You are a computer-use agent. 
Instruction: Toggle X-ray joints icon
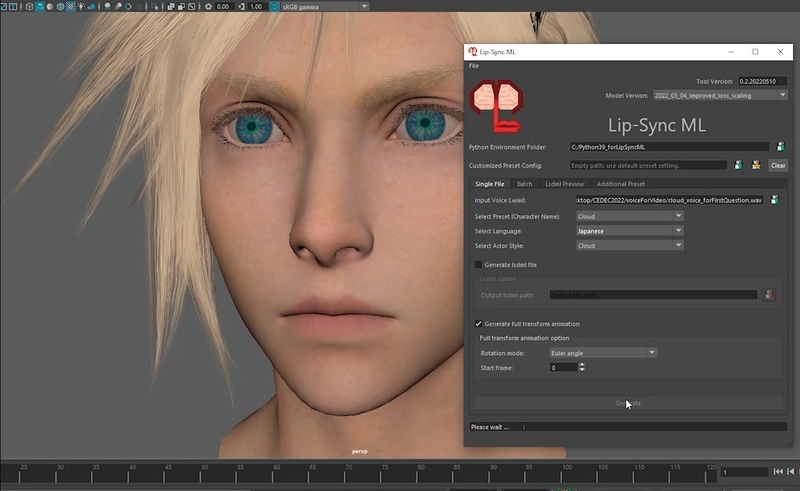[191, 7]
